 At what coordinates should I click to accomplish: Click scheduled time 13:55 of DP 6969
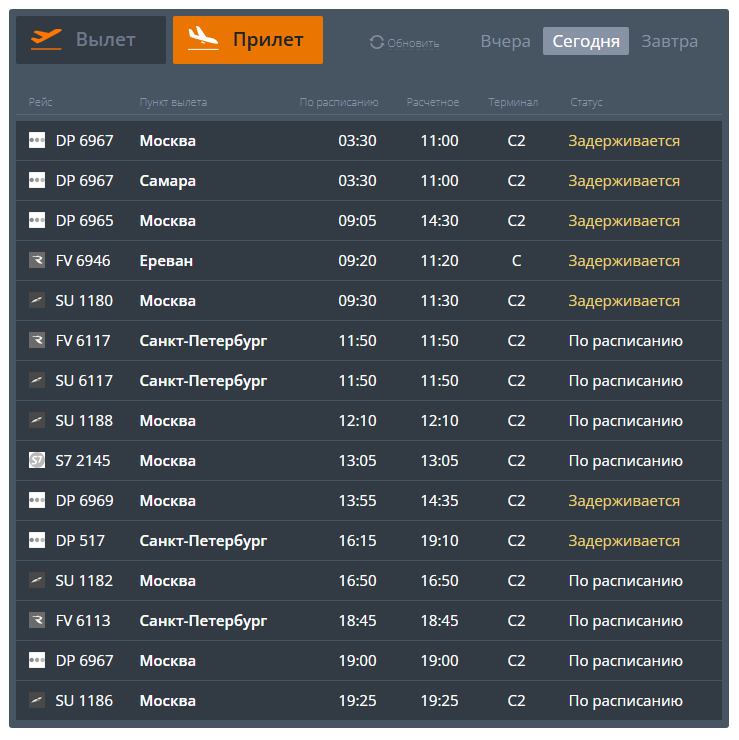[357, 501]
